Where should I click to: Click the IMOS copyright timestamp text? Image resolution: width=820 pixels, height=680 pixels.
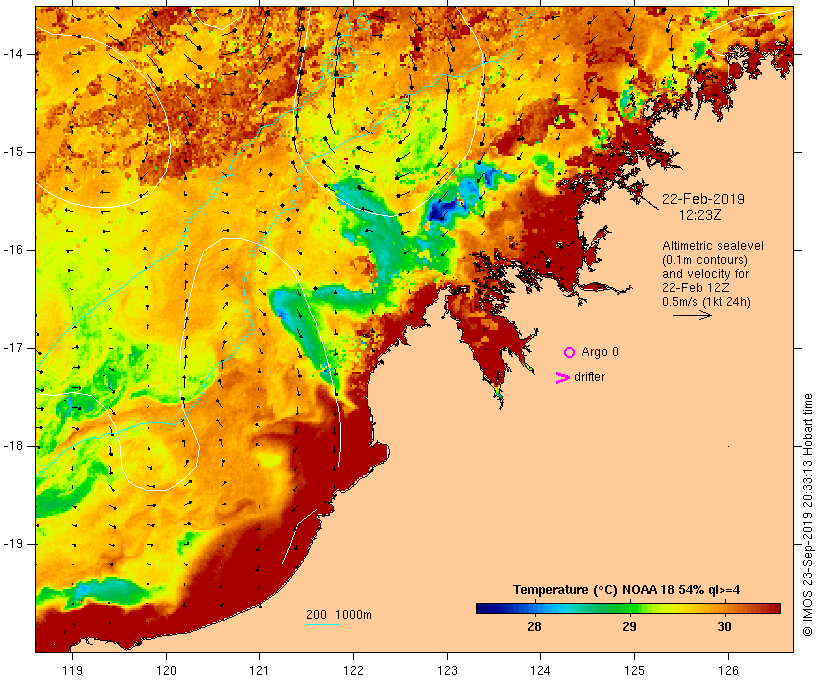[807, 515]
